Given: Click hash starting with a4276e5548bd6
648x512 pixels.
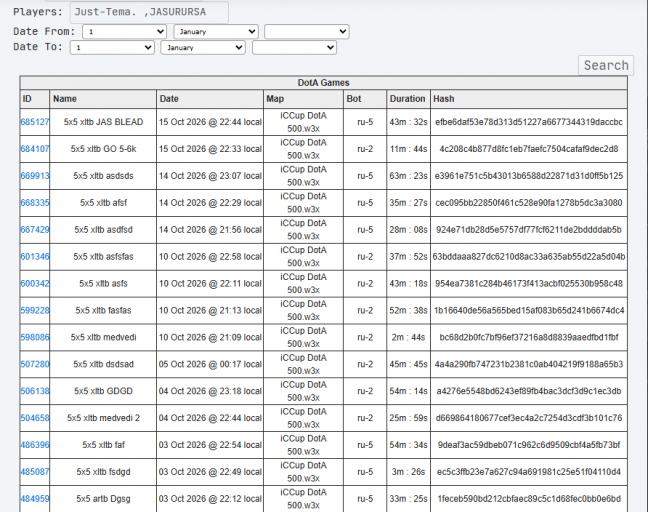Looking at the screenshot, I should [529, 391].
